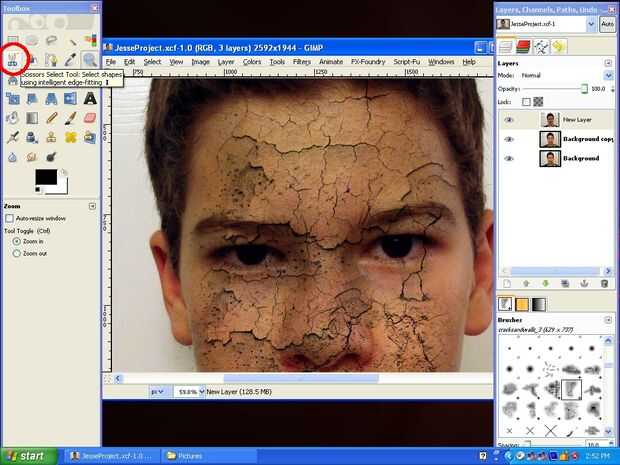Select the Select by Color tool

coord(90,40)
